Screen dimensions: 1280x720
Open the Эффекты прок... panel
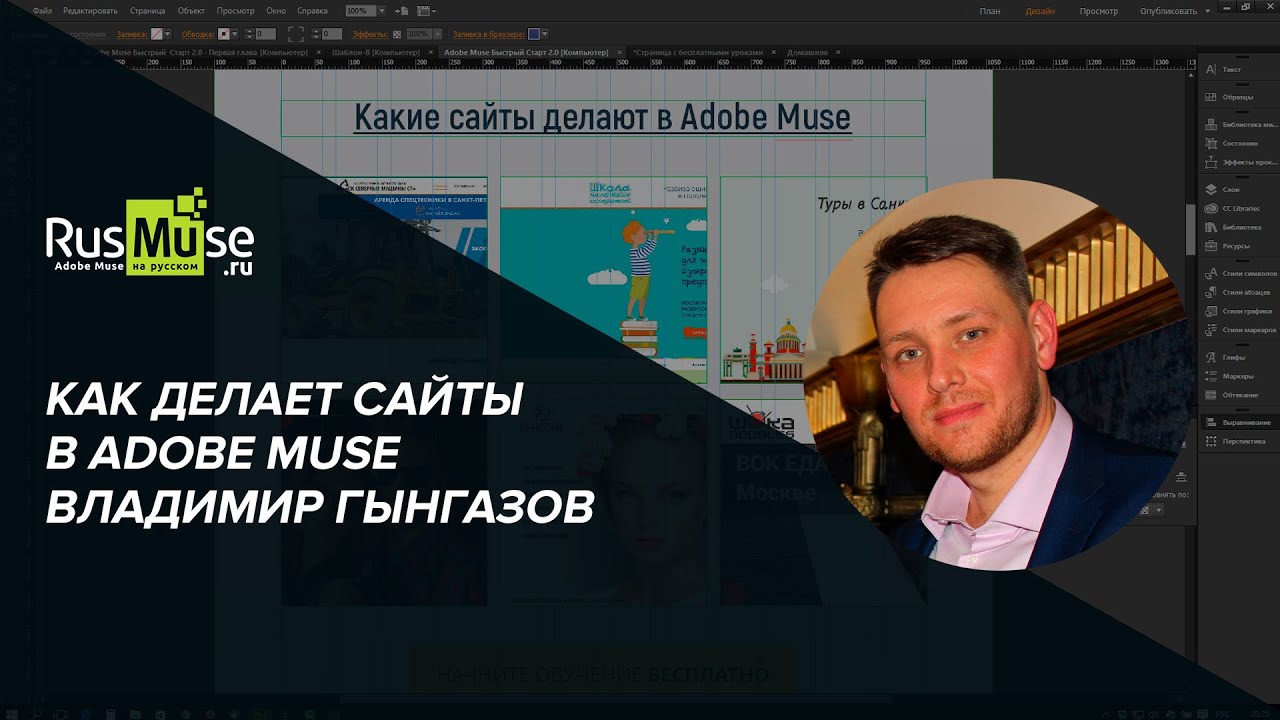point(1240,162)
